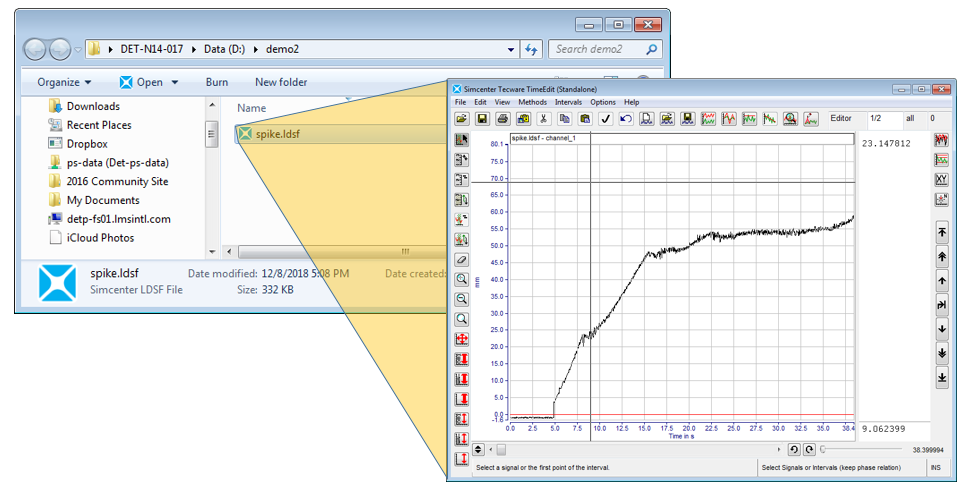This screenshot has height=485, width=959.
Task: Click the scissors Cut icon
Action: (543, 119)
